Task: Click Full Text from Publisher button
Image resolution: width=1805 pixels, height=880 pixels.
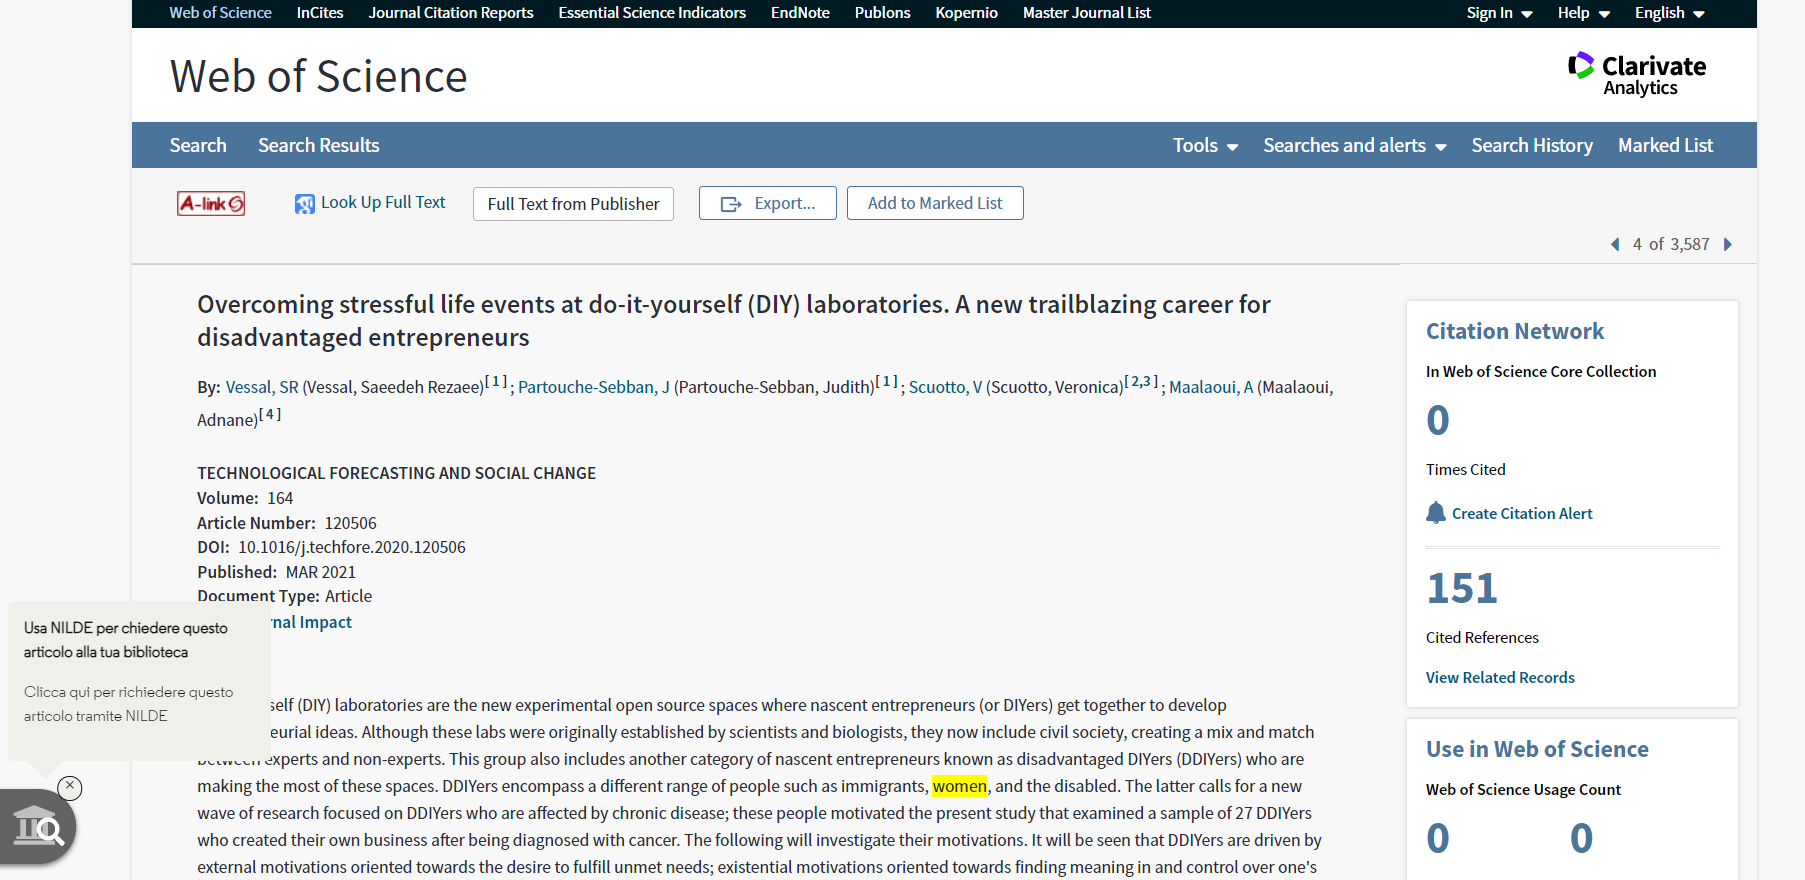Action: coord(573,204)
